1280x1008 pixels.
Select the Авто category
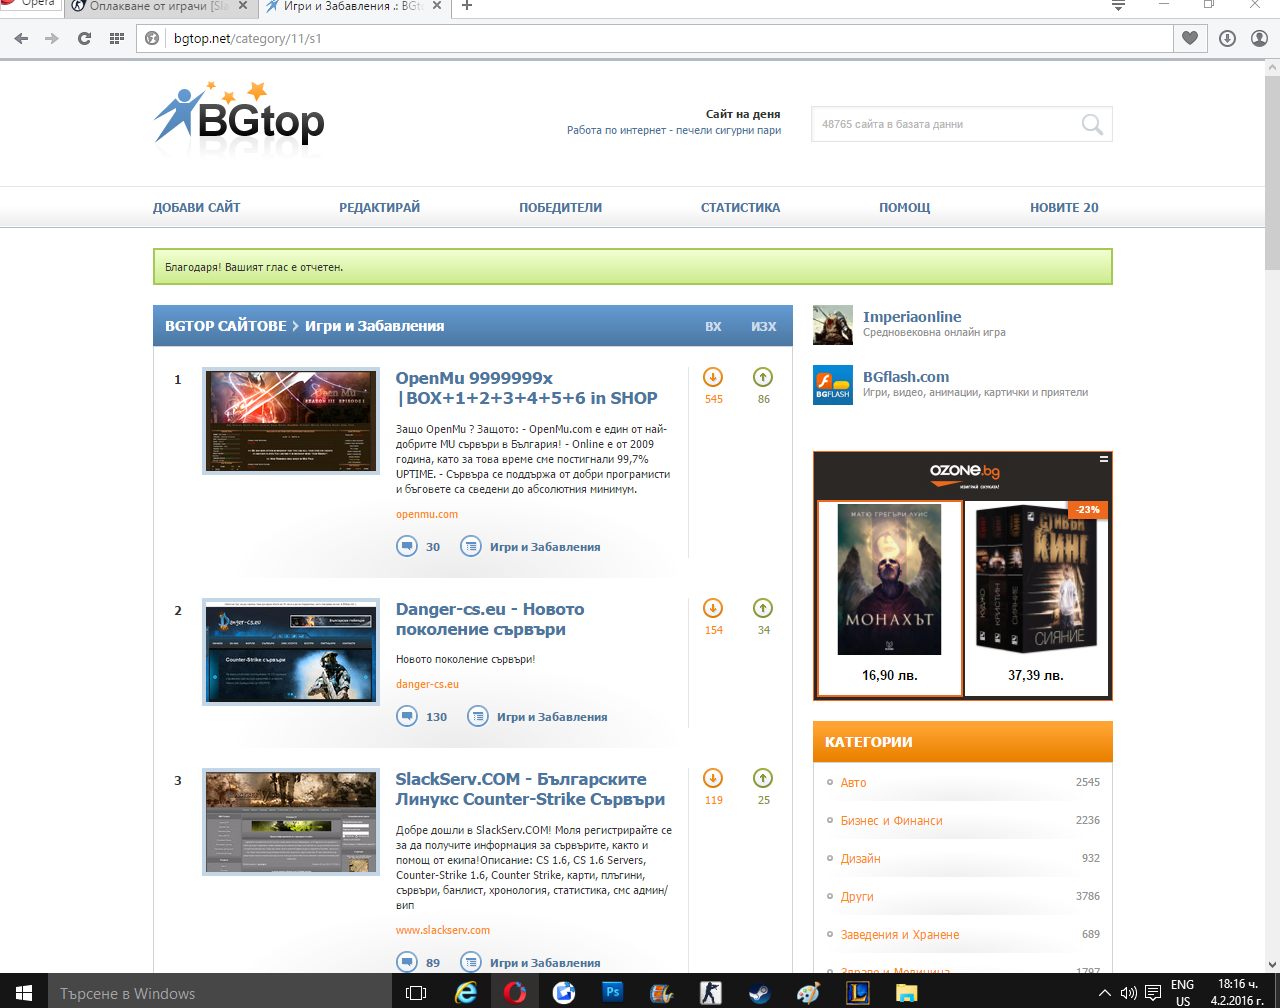[x=853, y=782]
